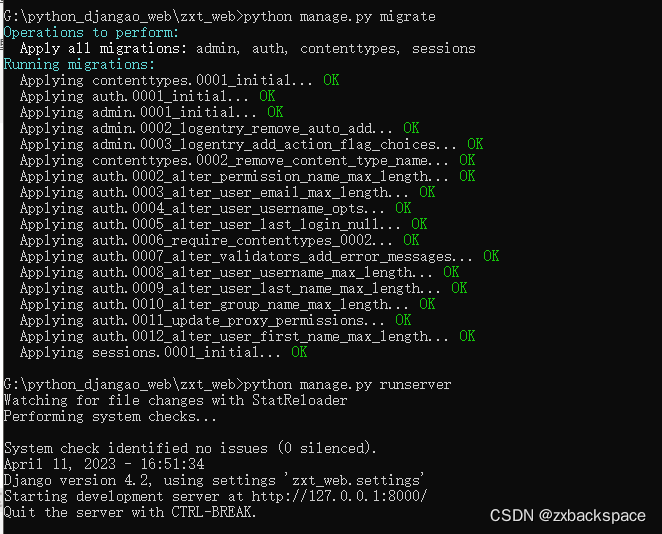
Task: Click the 'Performing system checks...' line
Action: pos(110,417)
